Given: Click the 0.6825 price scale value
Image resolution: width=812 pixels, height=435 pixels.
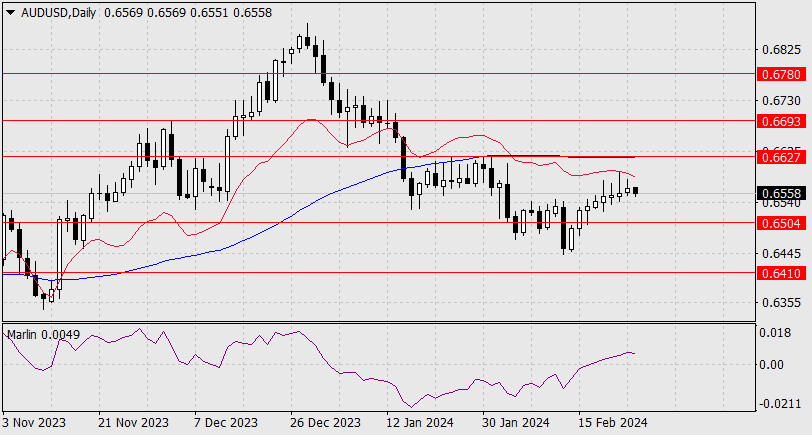Looking at the screenshot, I should click(x=781, y=50).
